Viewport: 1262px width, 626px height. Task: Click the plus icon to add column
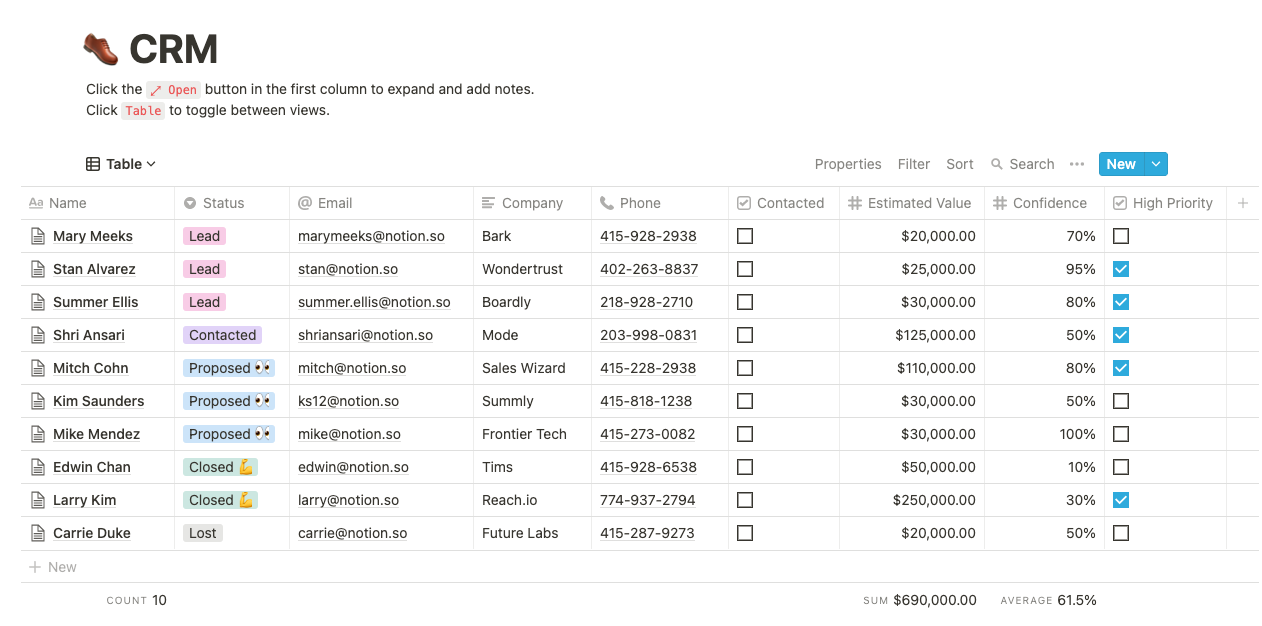pos(1243,203)
